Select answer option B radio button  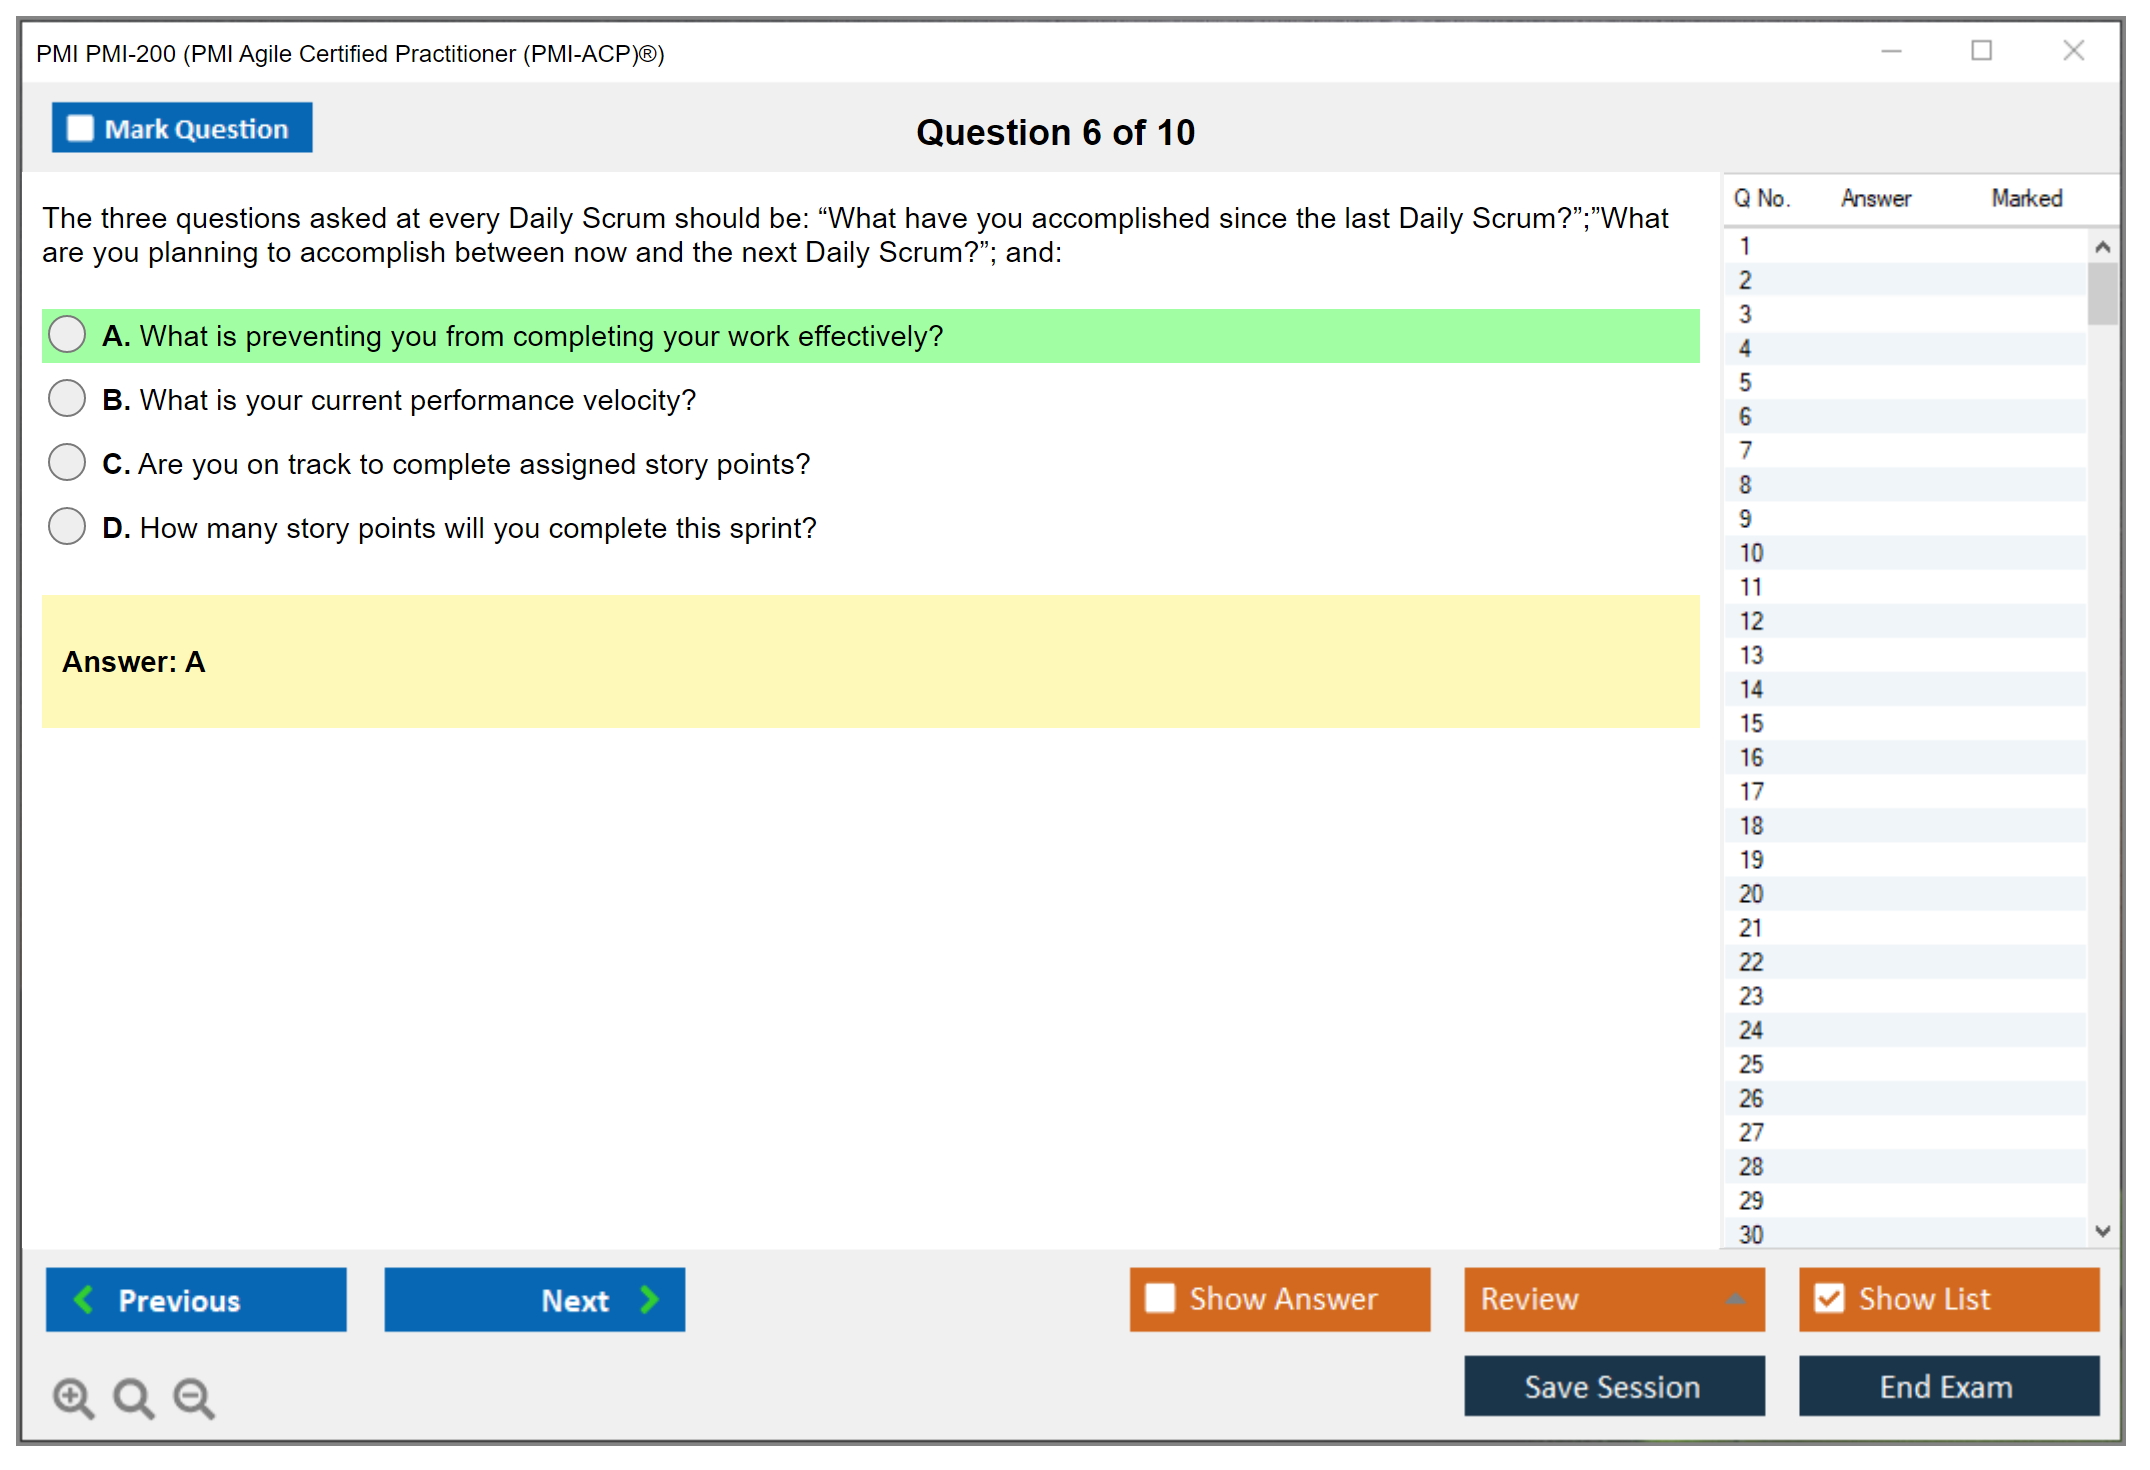click(67, 398)
